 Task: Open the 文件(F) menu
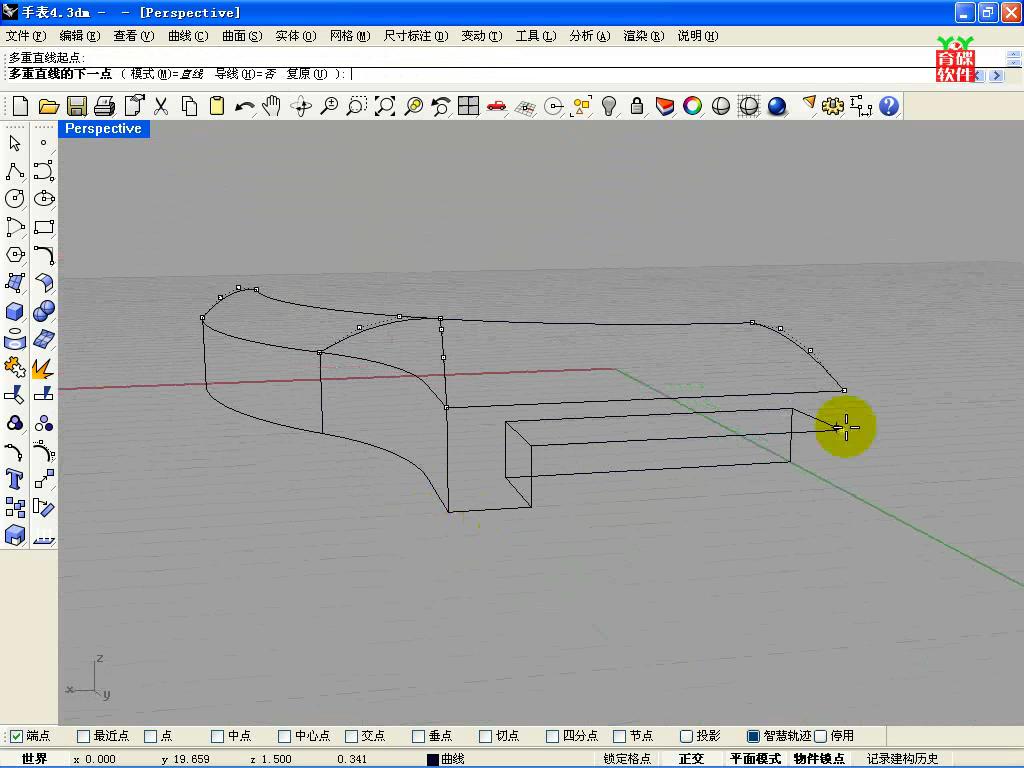tap(26, 36)
